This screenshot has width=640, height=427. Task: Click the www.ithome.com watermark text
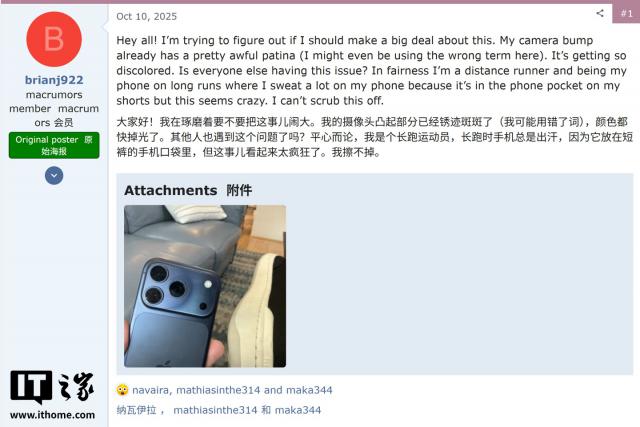point(52,415)
